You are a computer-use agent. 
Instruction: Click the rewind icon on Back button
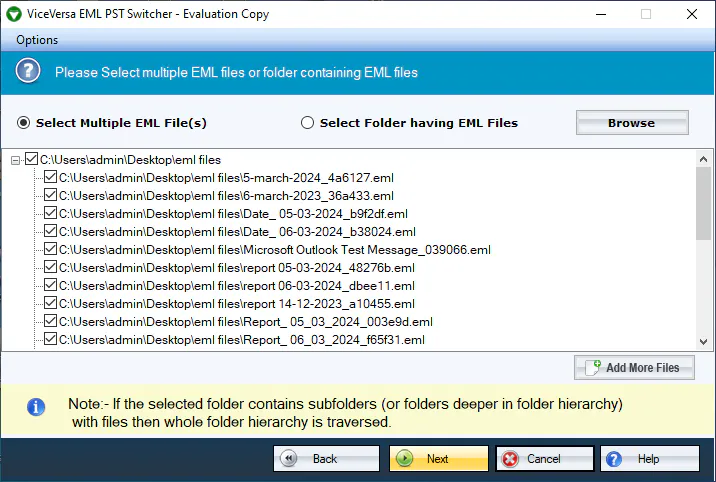(289, 458)
